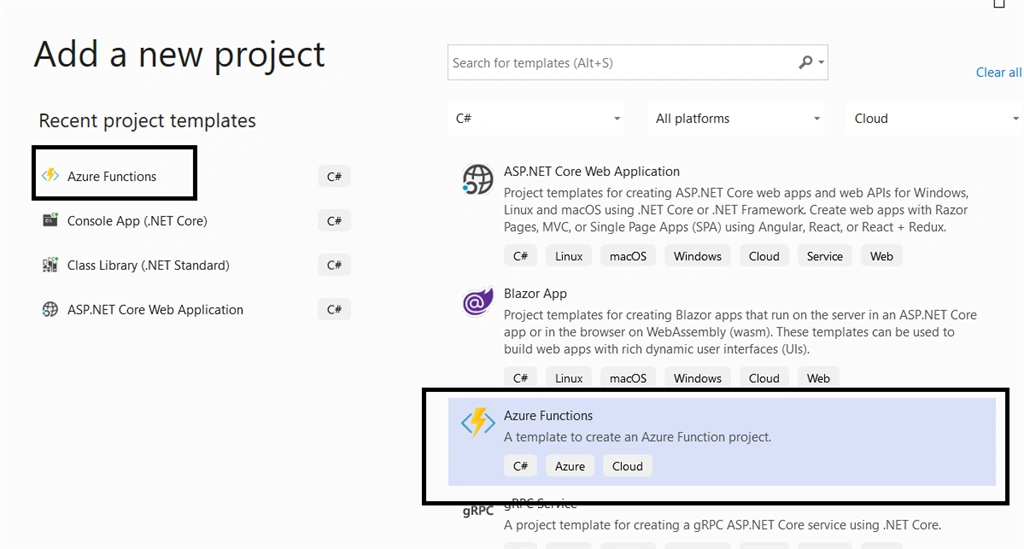1024x549 pixels.
Task: Click C# tag next to Azure Functions recent
Action: [x=334, y=176]
